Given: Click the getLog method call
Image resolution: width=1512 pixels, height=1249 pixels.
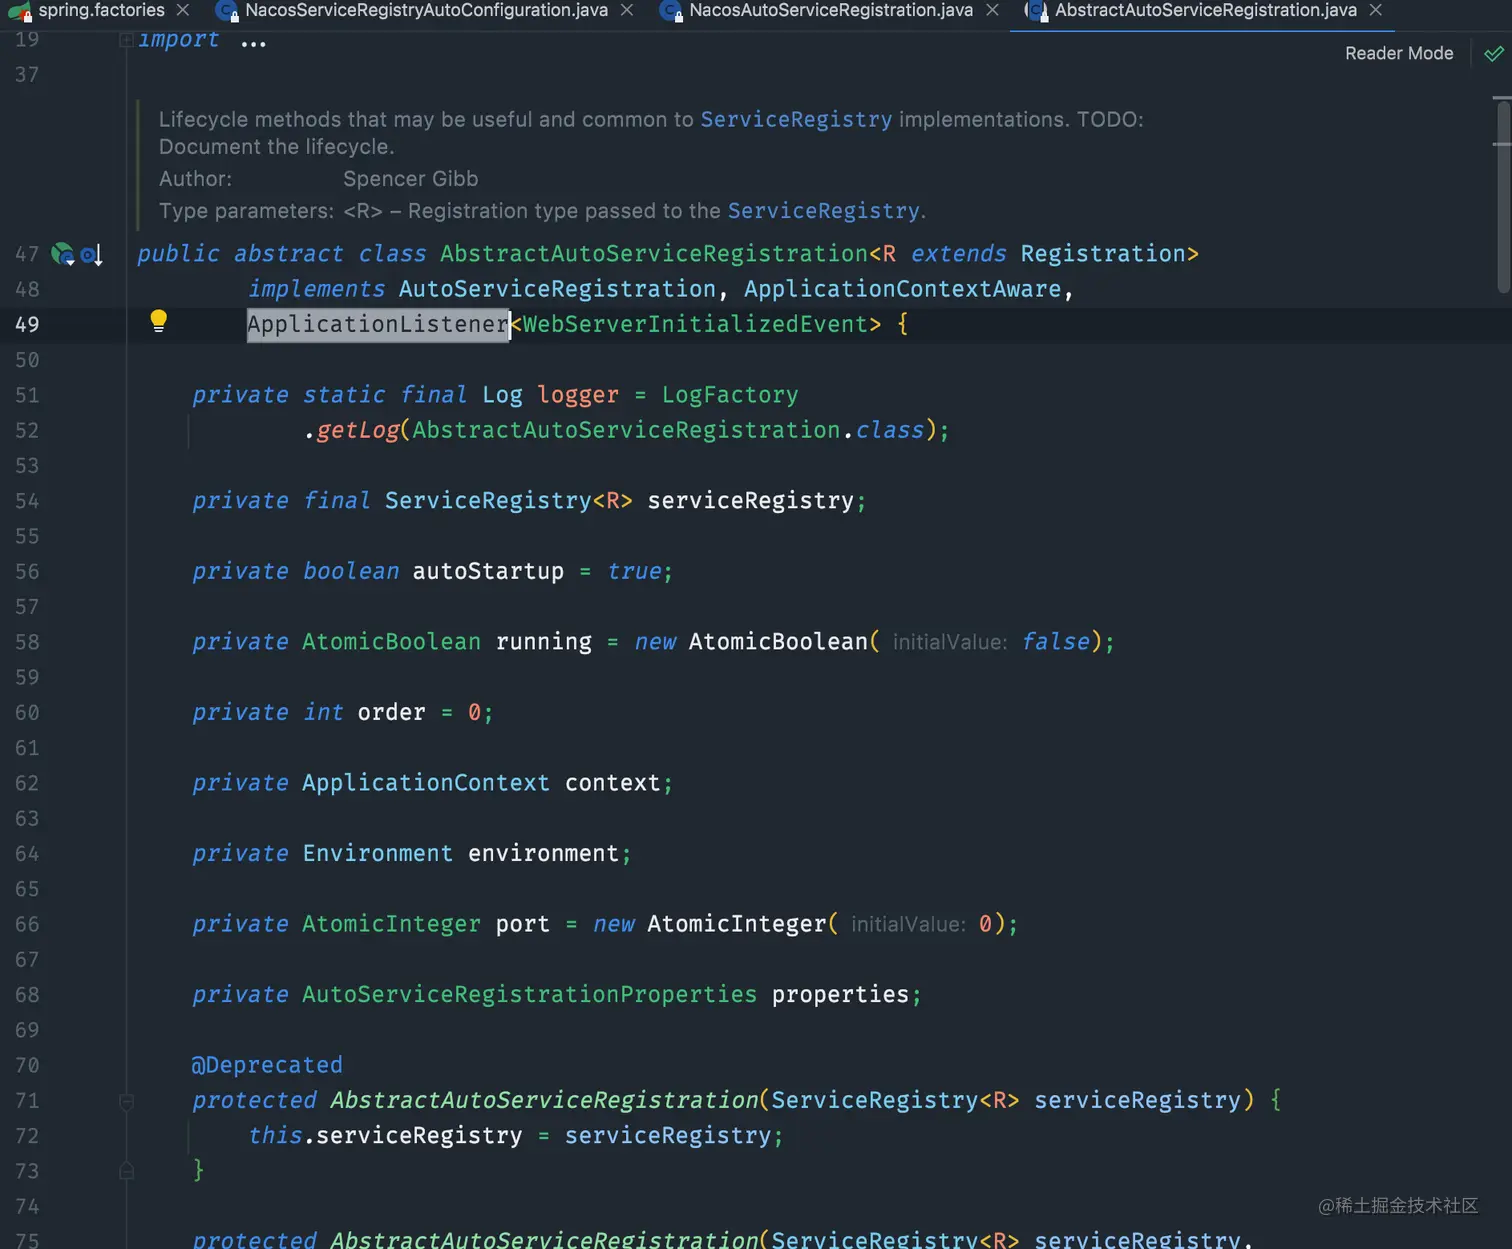Looking at the screenshot, I should pos(358,430).
